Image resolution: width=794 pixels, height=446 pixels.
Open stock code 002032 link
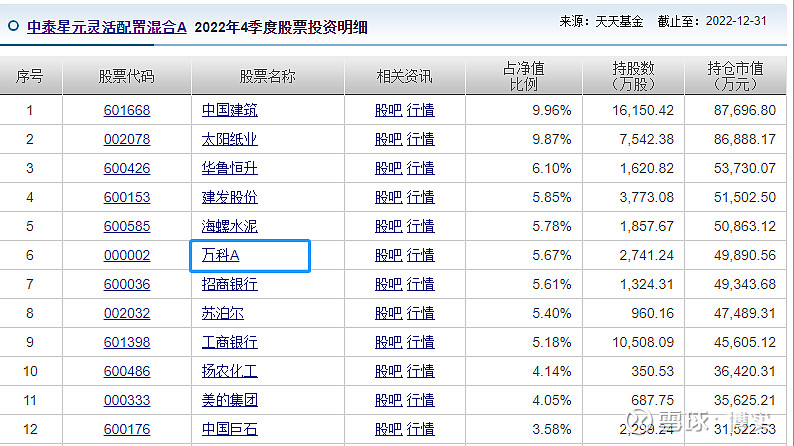(127, 313)
